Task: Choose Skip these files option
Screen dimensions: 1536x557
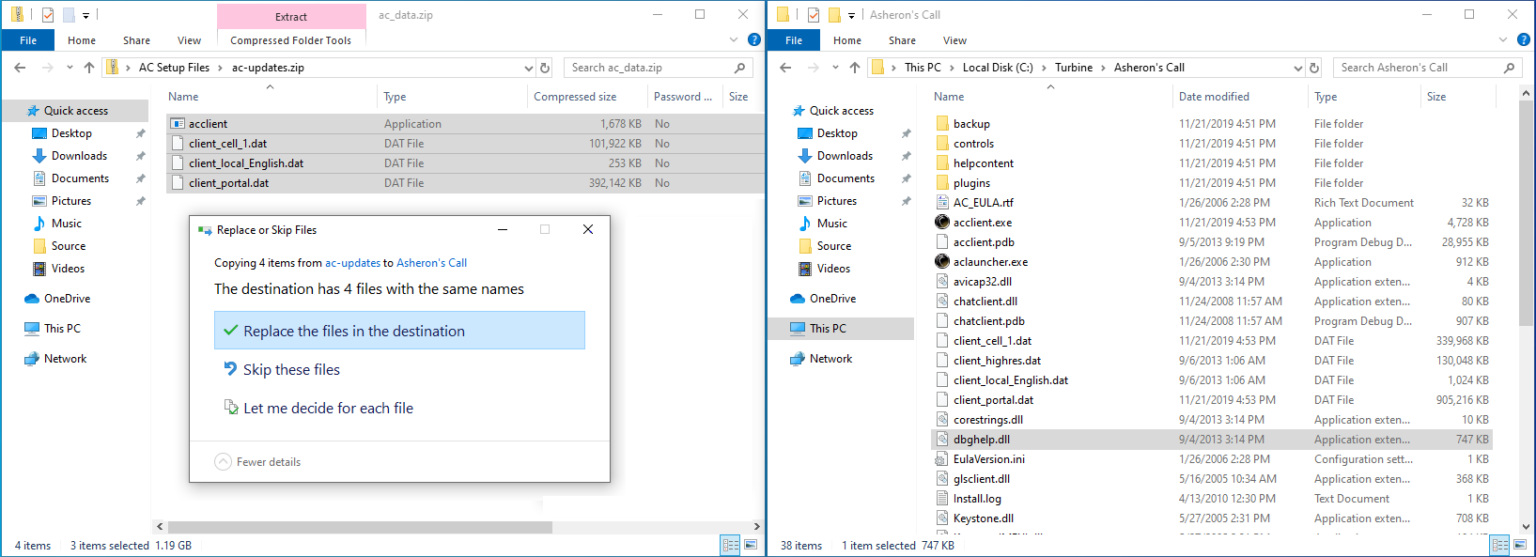Action: point(291,370)
